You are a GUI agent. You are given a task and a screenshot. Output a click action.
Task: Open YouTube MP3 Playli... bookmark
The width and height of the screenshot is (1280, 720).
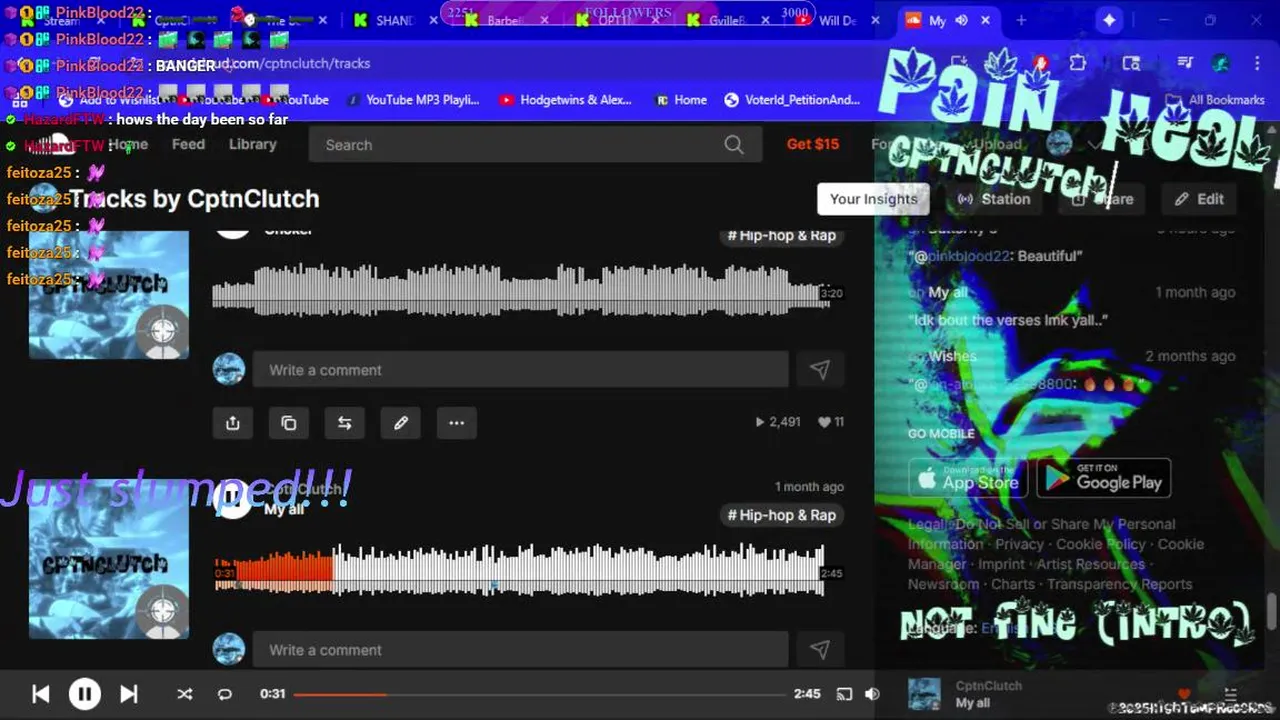[x=412, y=100]
